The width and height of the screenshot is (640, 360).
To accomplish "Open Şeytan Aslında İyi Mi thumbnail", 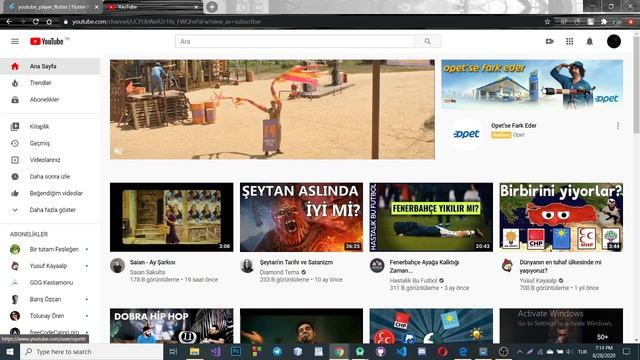I will (301, 217).
